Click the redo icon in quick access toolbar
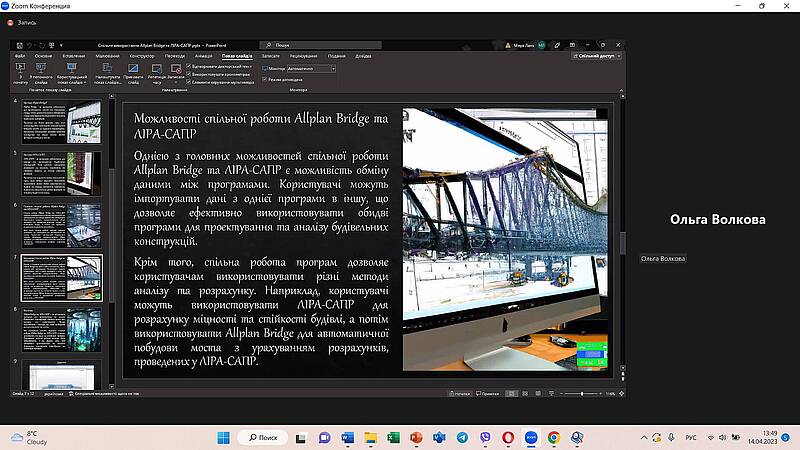The width and height of the screenshot is (800, 450). tap(42, 45)
